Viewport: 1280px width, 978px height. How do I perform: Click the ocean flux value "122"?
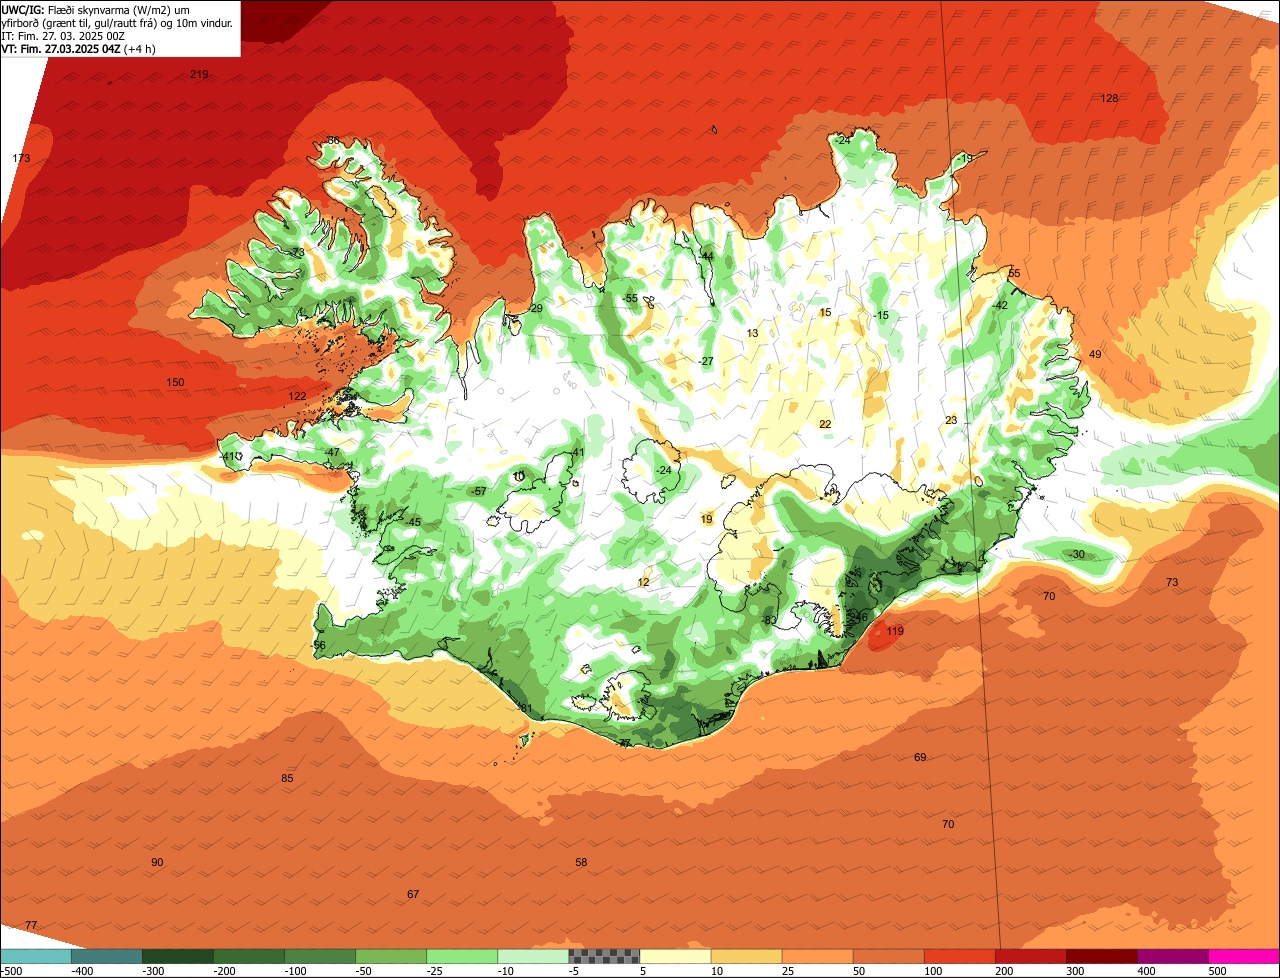(298, 397)
